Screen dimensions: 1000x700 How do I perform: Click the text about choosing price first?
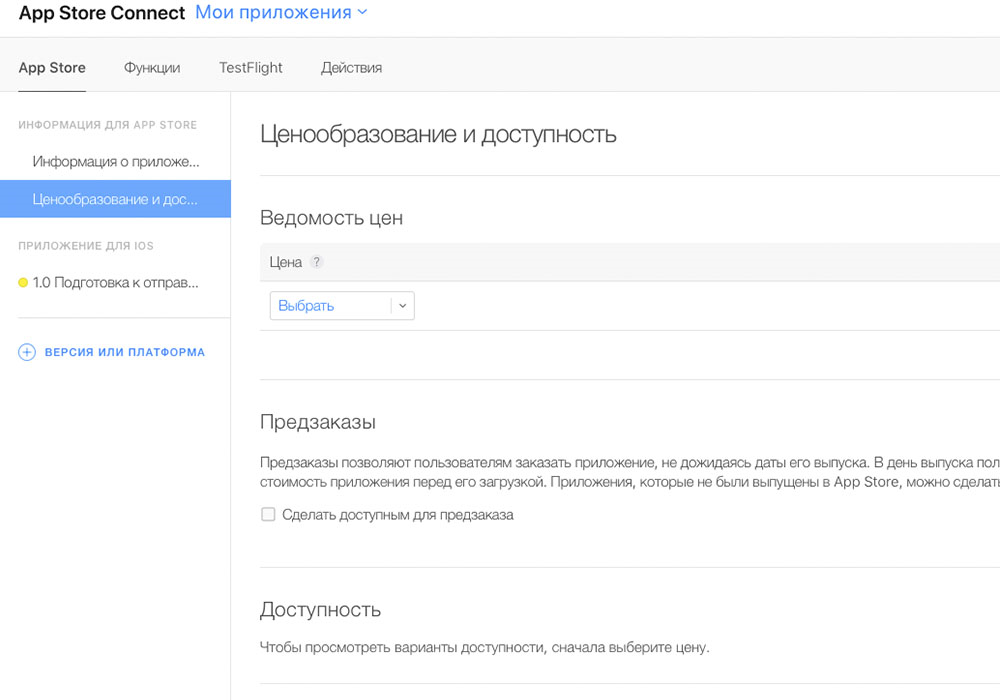click(x=485, y=648)
